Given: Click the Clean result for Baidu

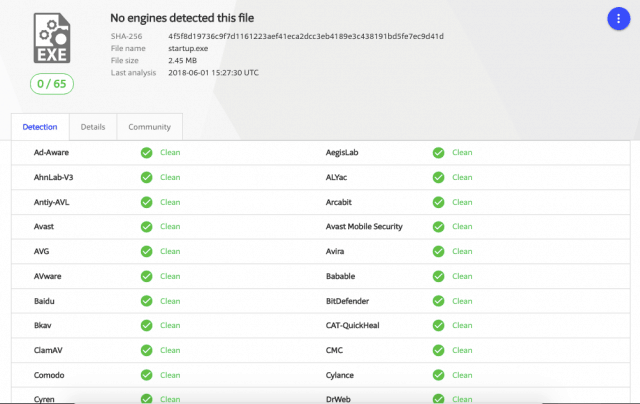Looking at the screenshot, I should [x=170, y=301].
